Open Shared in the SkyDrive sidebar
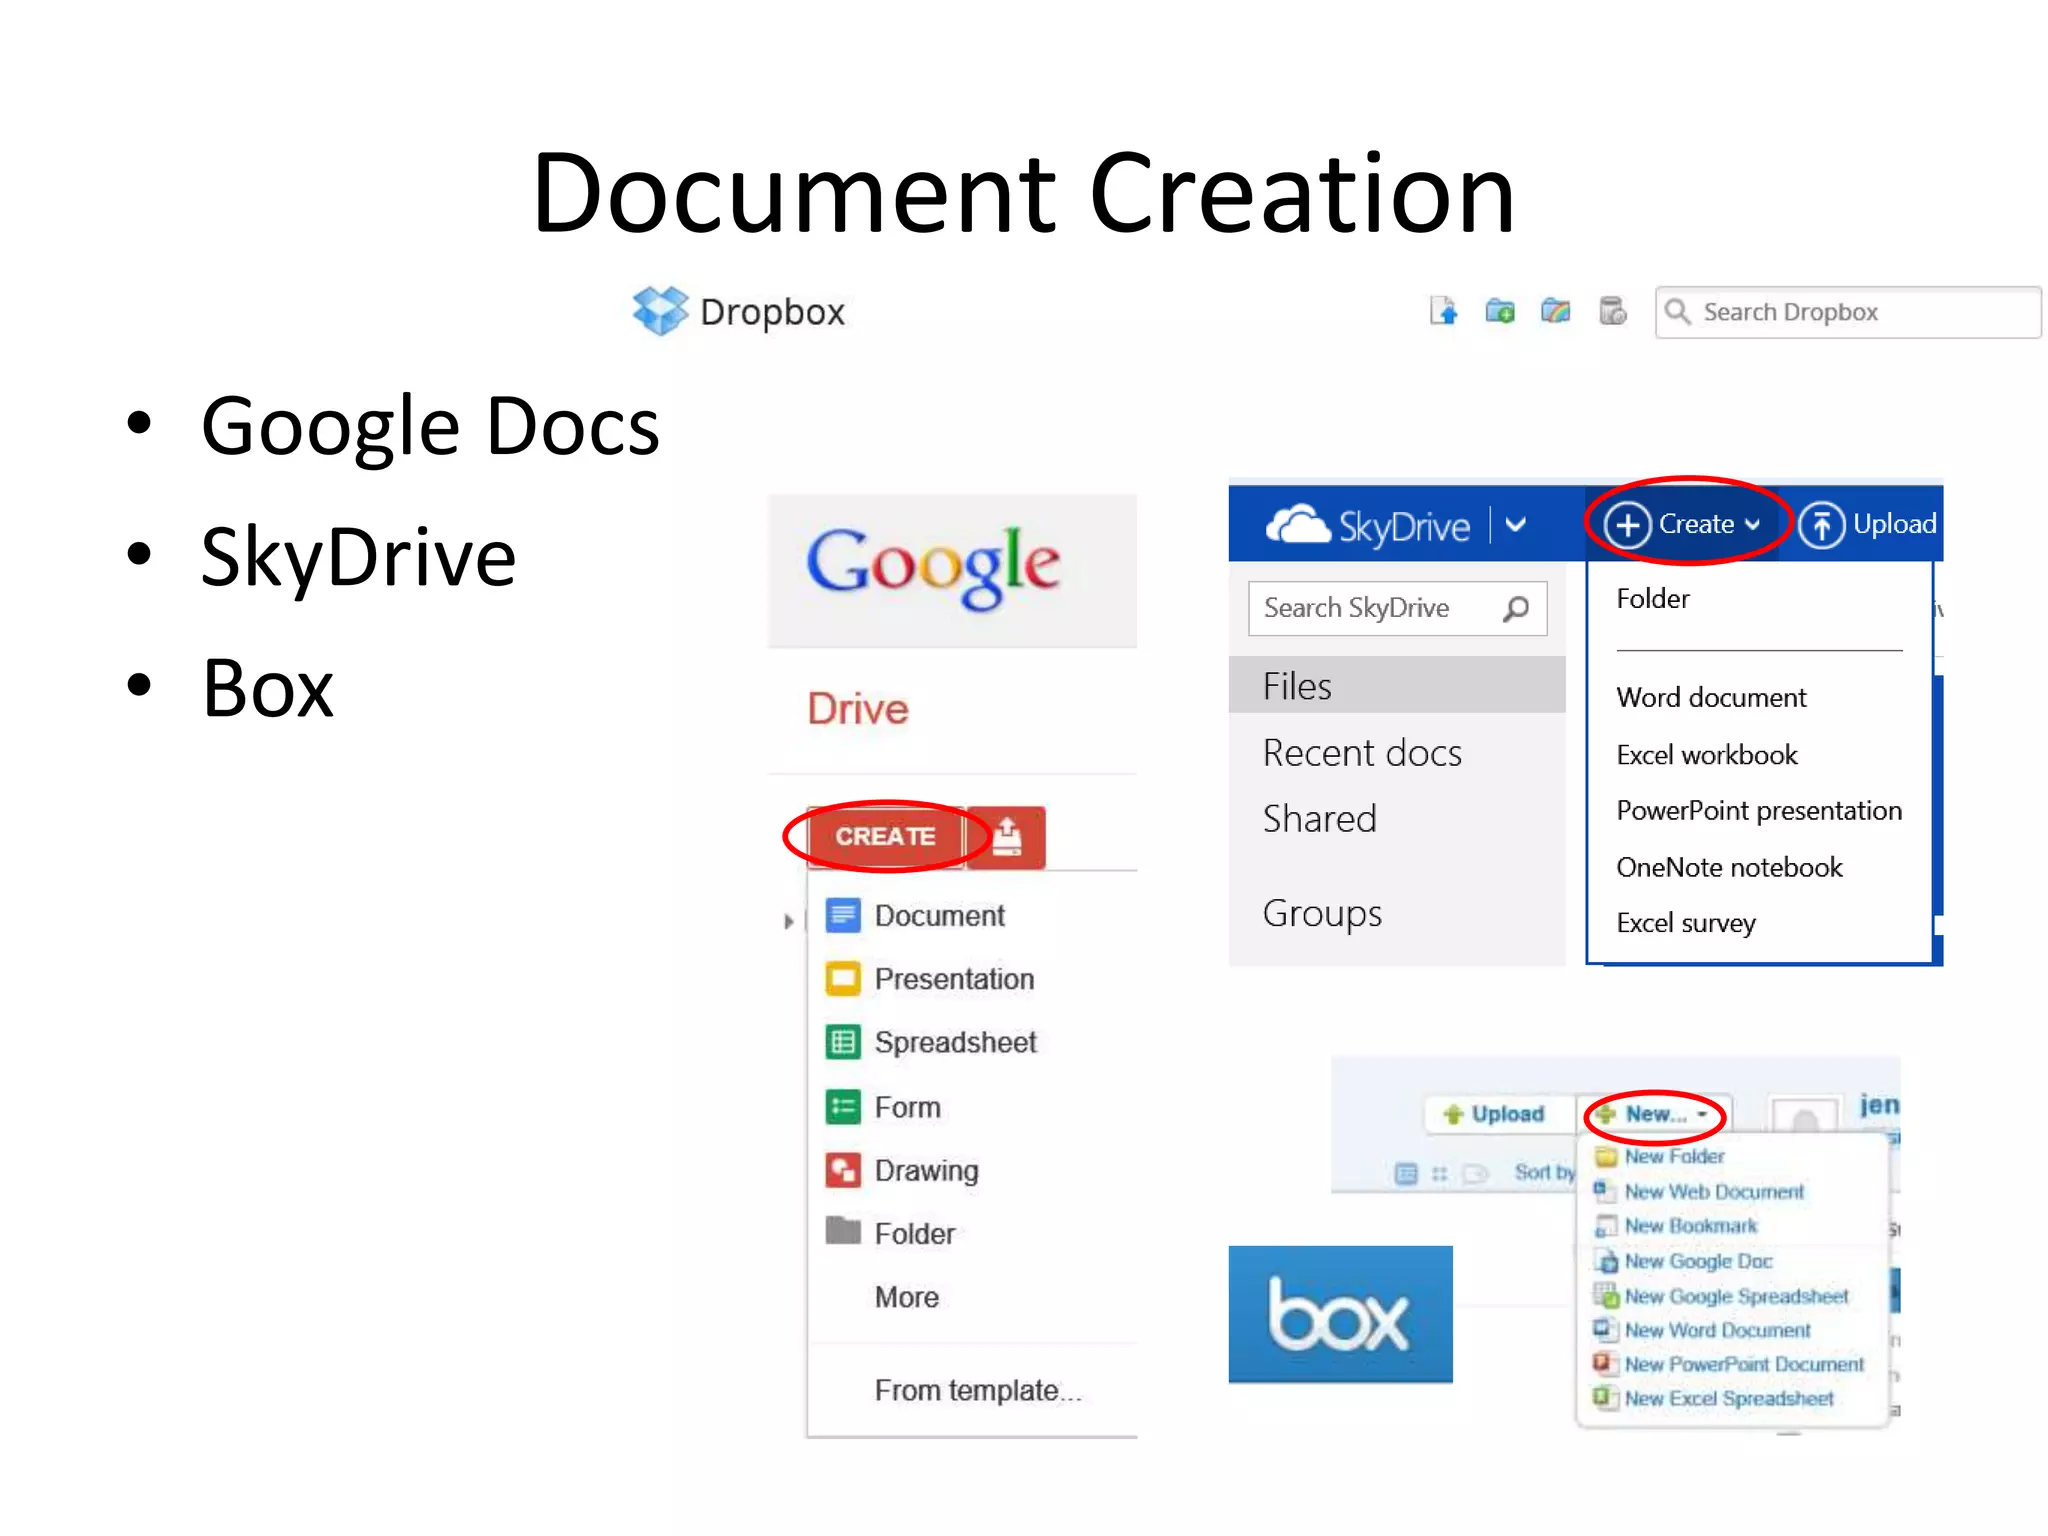Image resolution: width=2048 pixels, height=1536 pixels. (1320, 819)
